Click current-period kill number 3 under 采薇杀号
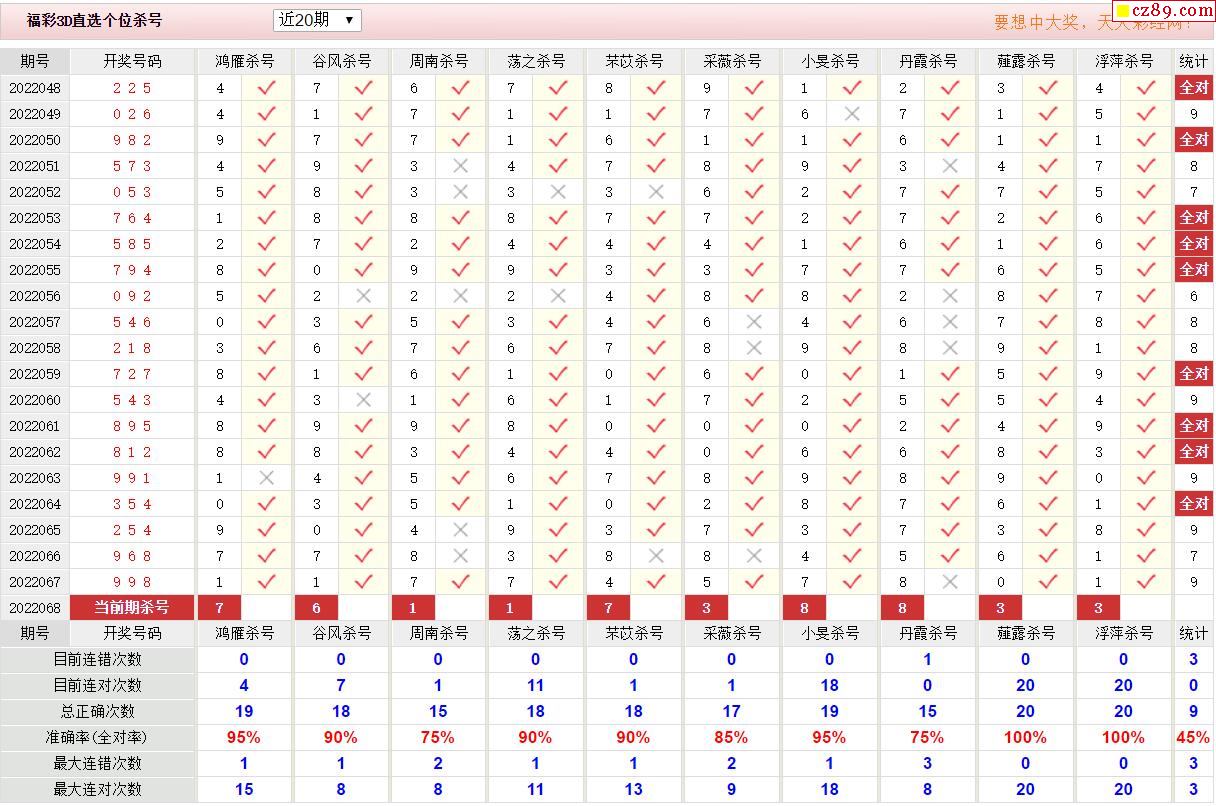1216x806 pixels. coord(707,608)
